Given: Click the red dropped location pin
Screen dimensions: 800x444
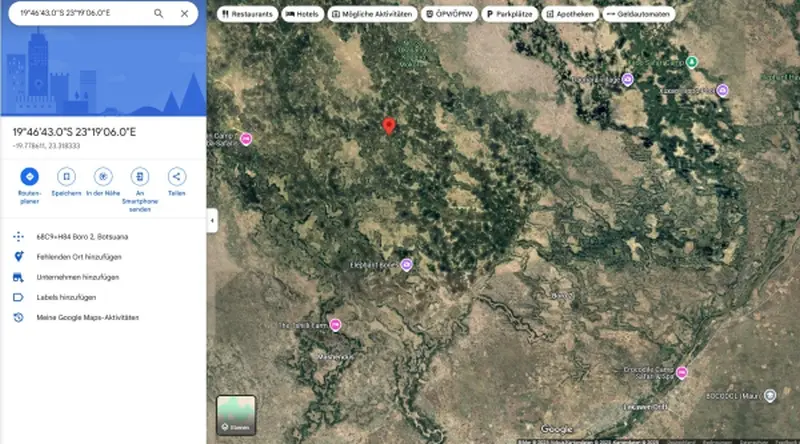Looking at the screenshot, I should [389, 126].
